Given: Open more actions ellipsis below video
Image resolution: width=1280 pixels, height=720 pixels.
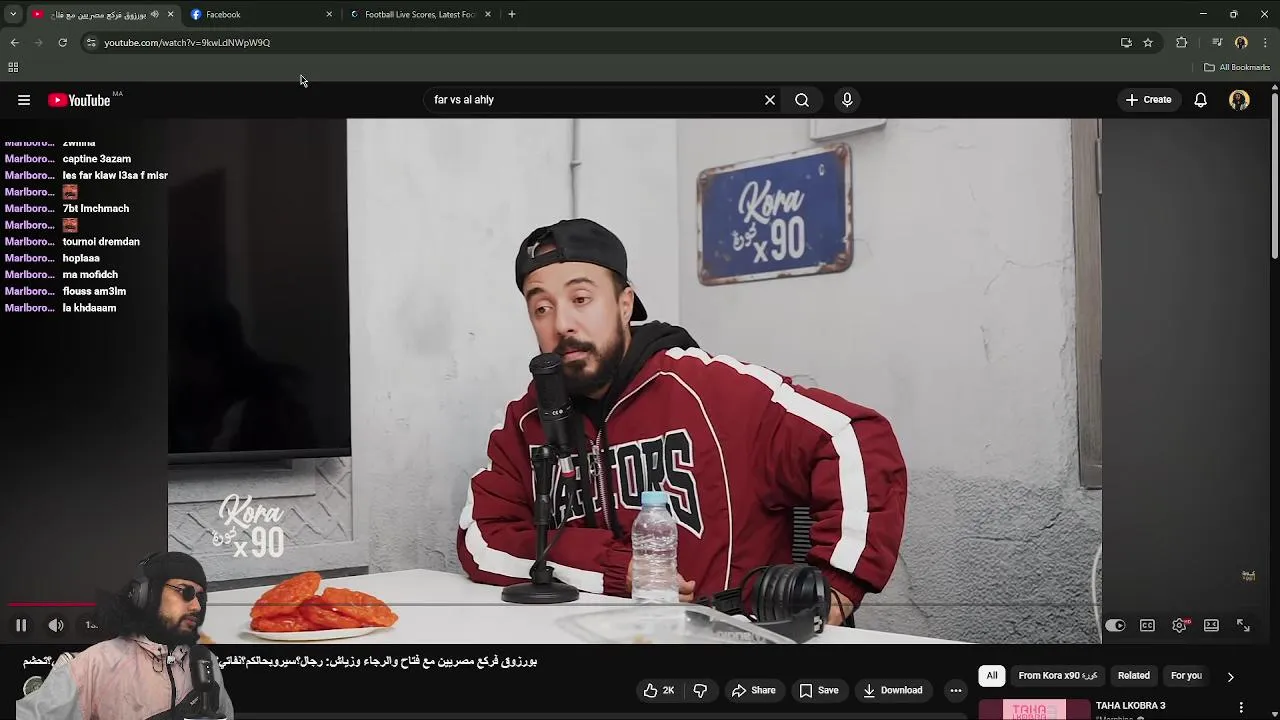Looking at the screenshot, I should (x=956, y=690).
